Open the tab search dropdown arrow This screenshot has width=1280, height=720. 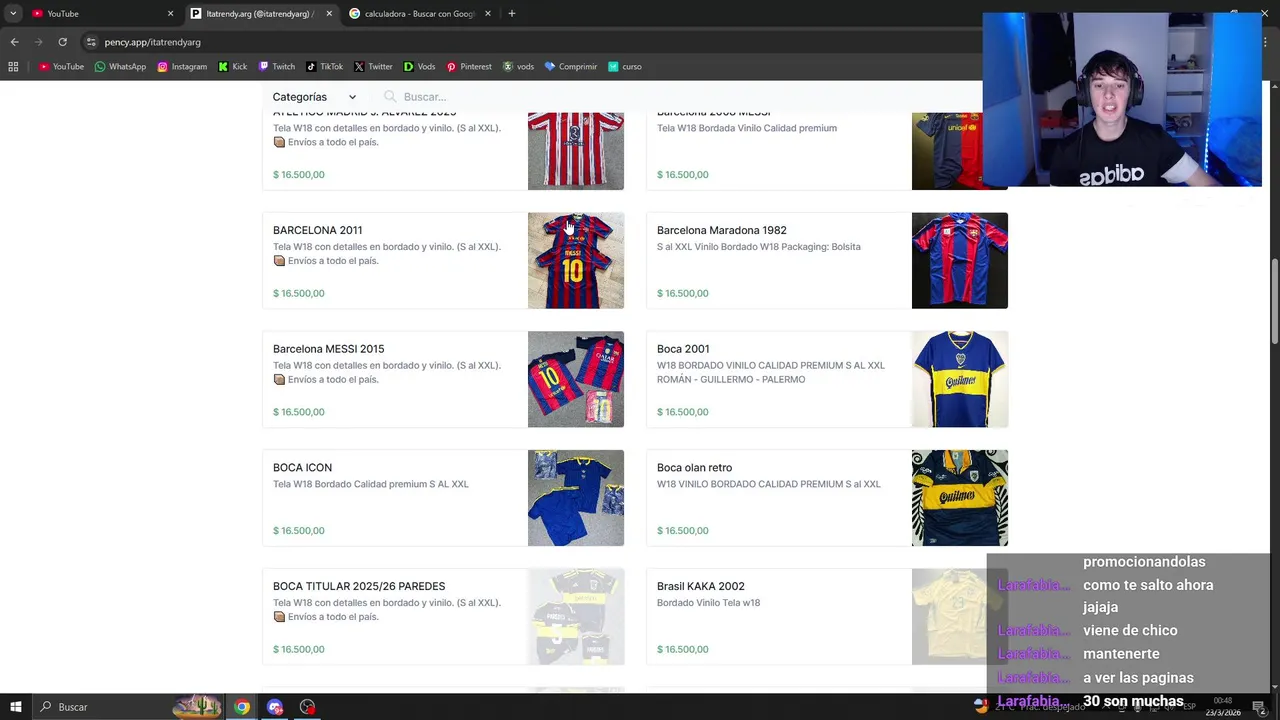pos(13,14)
